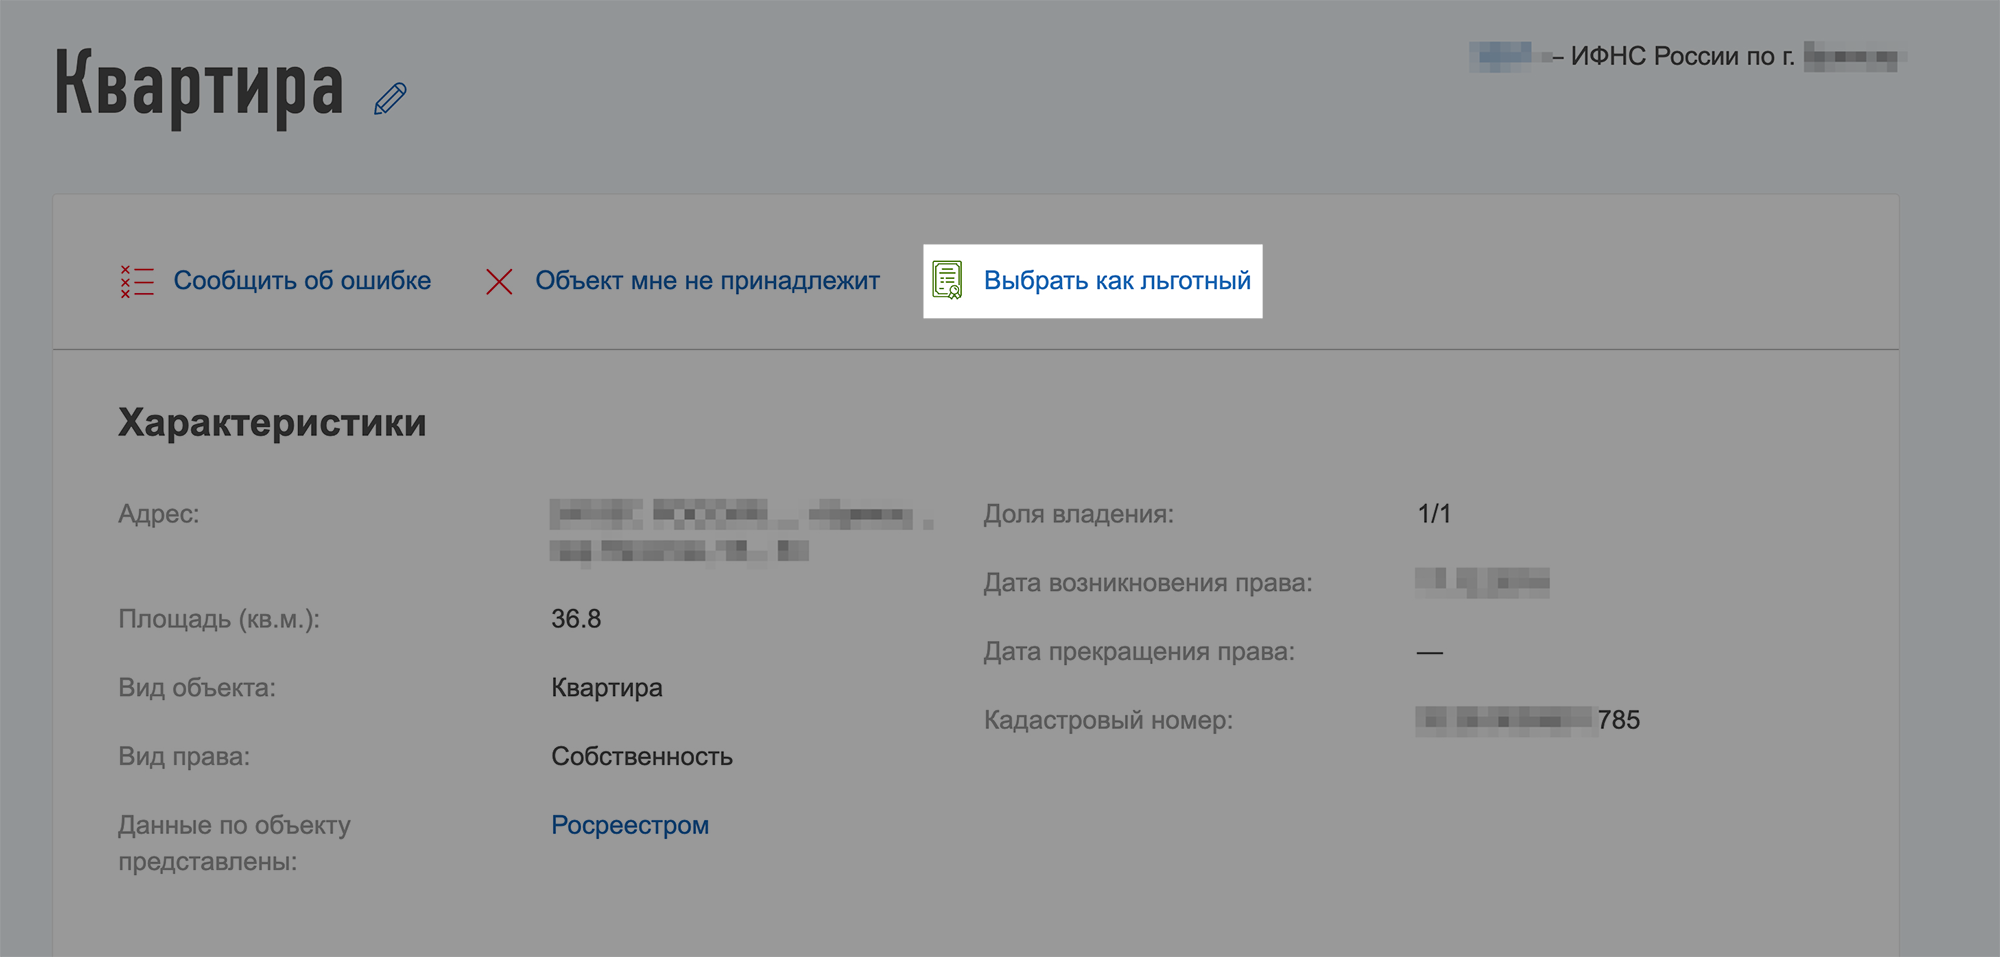Select the area value 36.8
Image resolution: width=2000 pixels, height=957 pixels.
click(x=576, y=619)
